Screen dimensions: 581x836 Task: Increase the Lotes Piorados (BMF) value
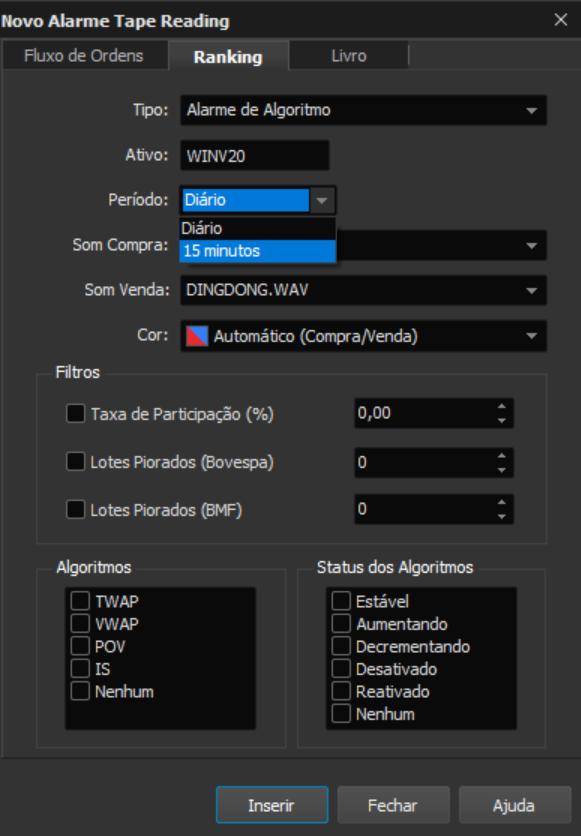pos(501,502)
